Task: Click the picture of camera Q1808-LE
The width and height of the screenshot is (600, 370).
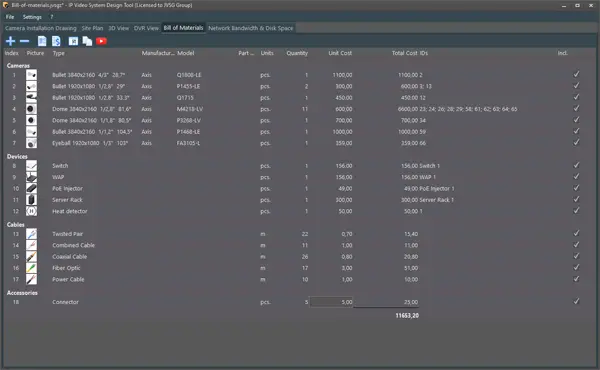Action: tap(31, 75)
